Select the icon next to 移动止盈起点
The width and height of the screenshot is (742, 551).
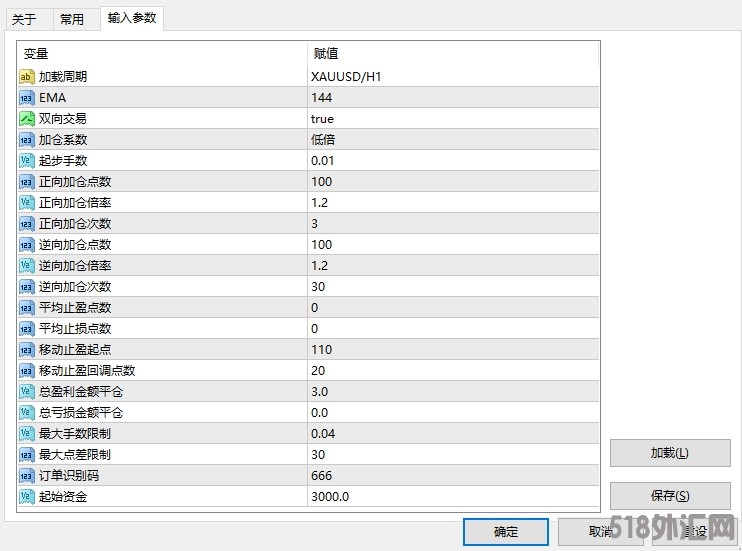pos(27,350)
